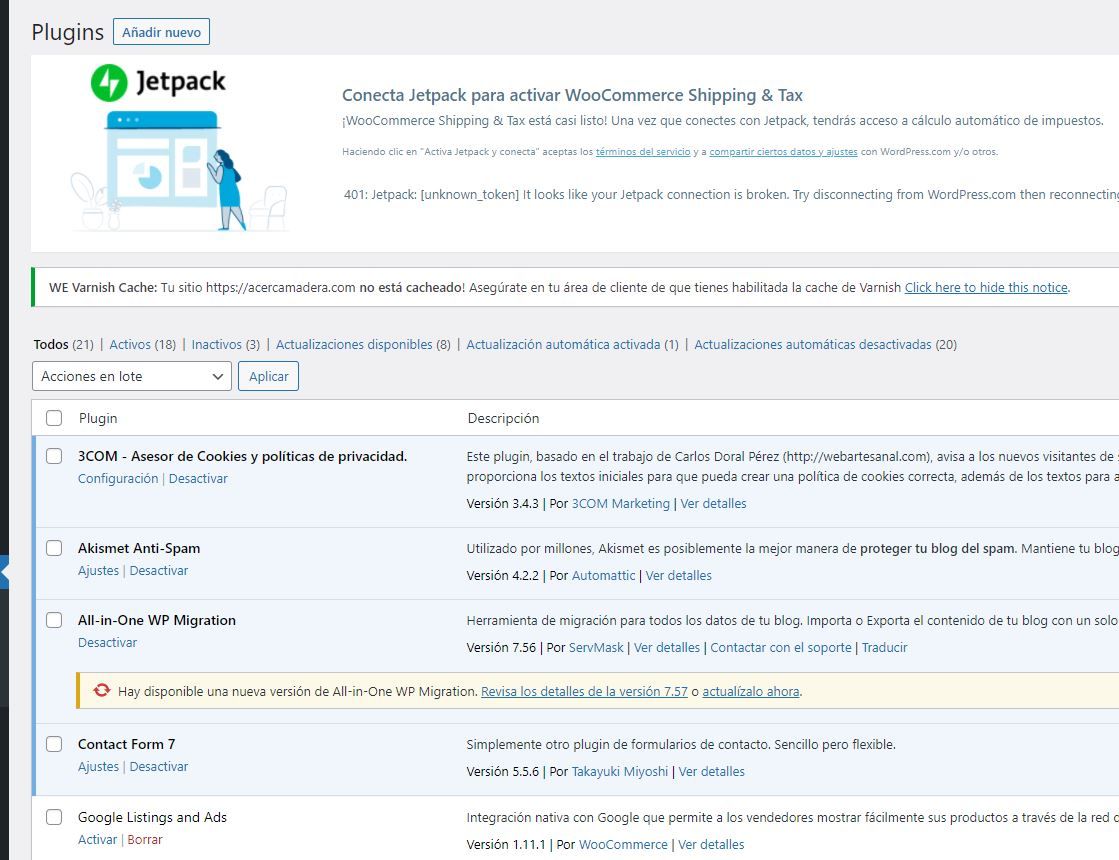Mark the Google Listings and Ads checkbox
This screenshot has height=860, width=1119.
point(54,817)
